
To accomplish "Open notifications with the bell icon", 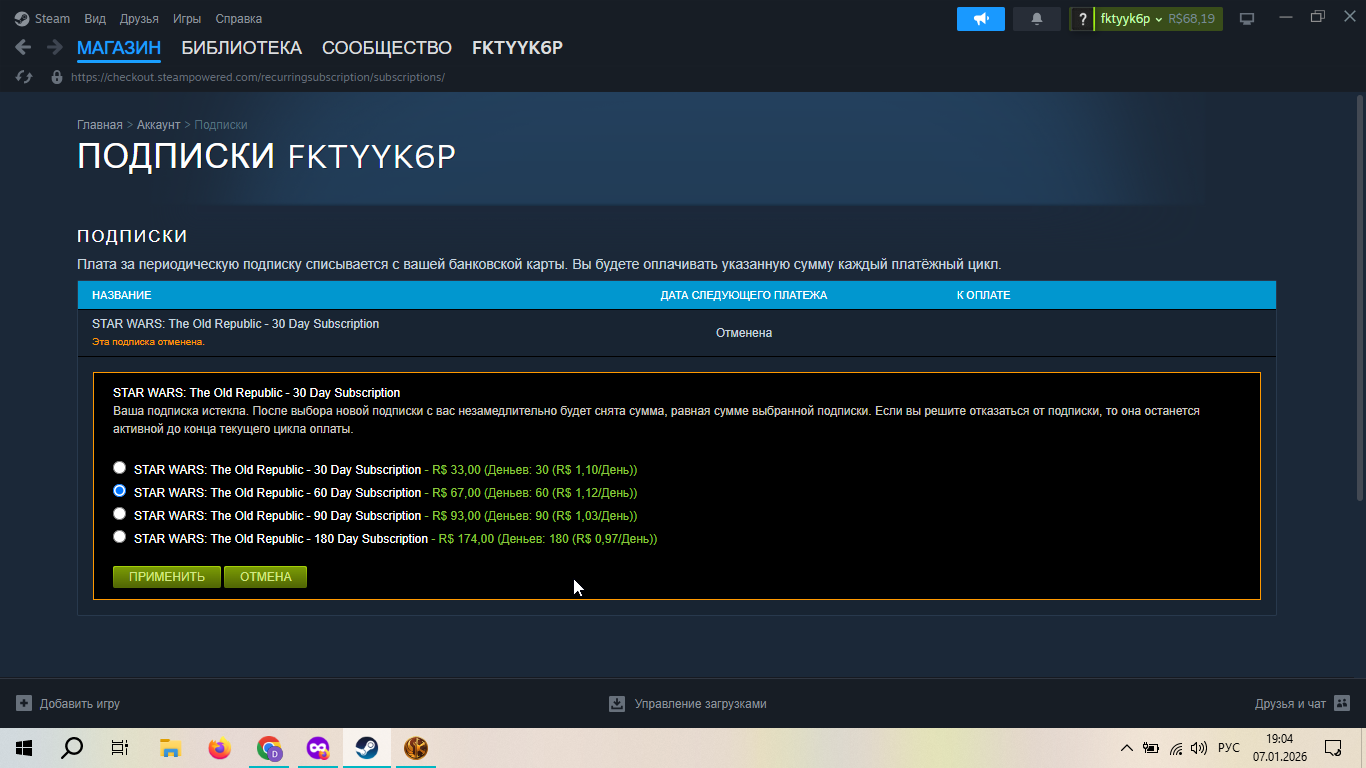I will (1037, 19).
